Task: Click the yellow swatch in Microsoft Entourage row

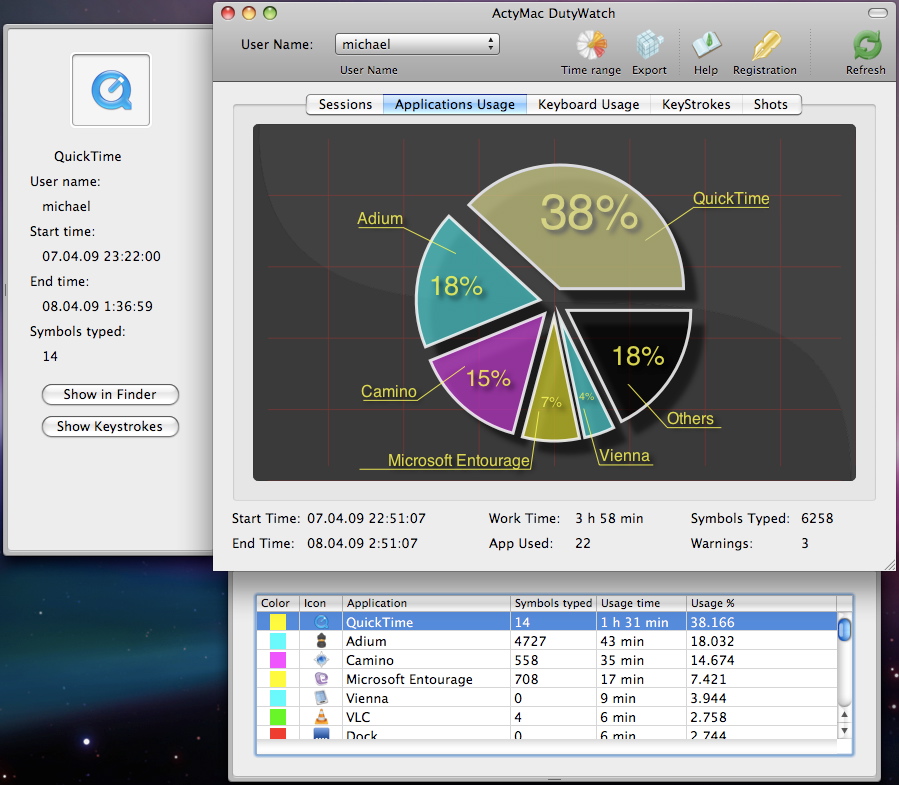Action: point(278,678)
